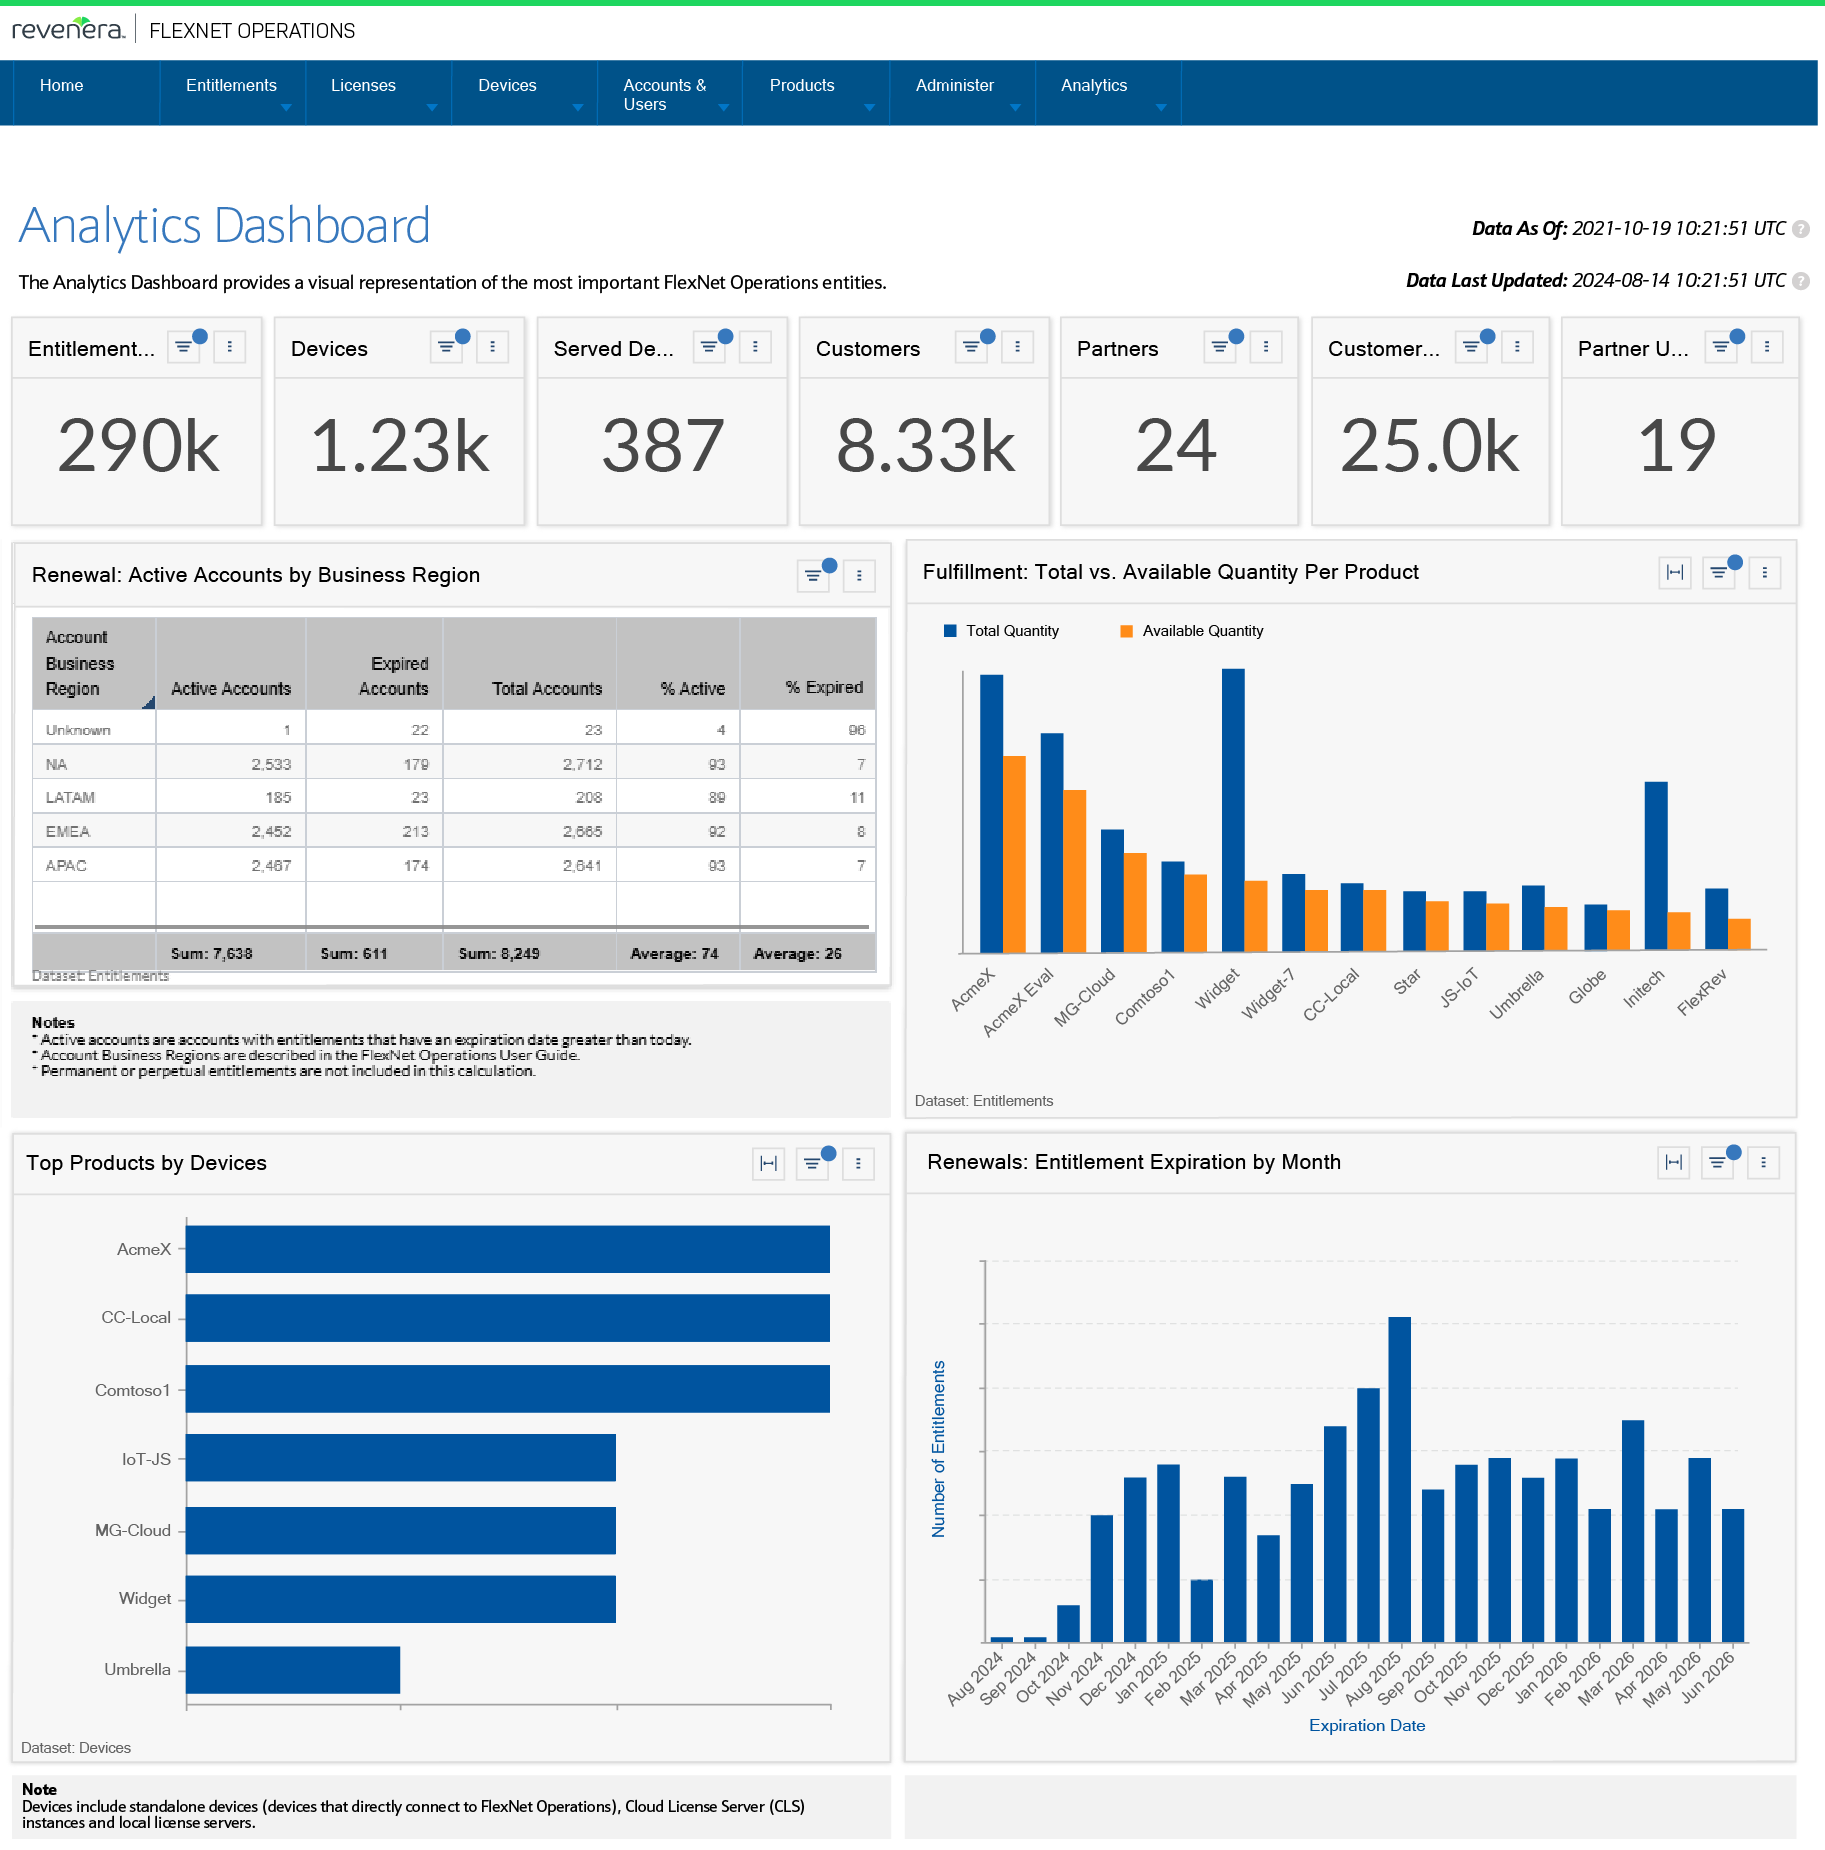Screen dimensions: 1825x1850
Task: Open the kebab menu on the Devices card
Action: (x=492, y=347)
